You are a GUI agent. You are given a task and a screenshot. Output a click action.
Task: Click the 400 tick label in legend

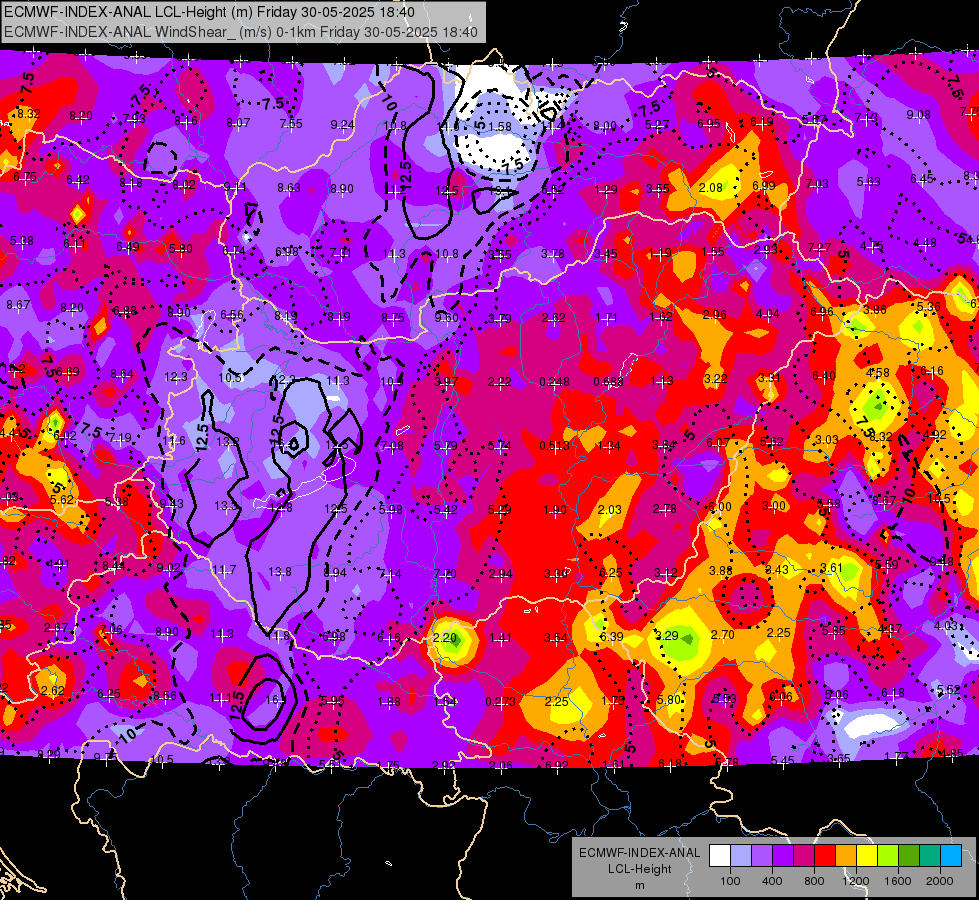[772, 881]
